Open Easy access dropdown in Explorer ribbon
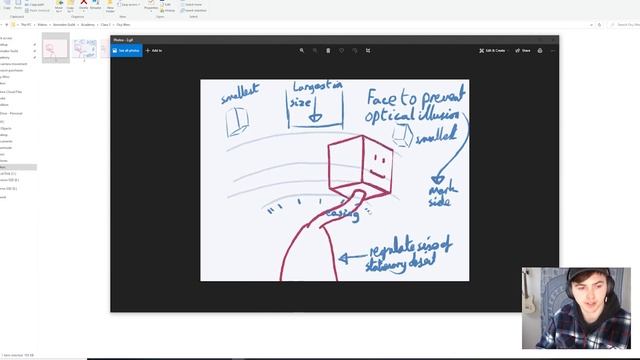640x360 pixels. (x=129, y=4)
